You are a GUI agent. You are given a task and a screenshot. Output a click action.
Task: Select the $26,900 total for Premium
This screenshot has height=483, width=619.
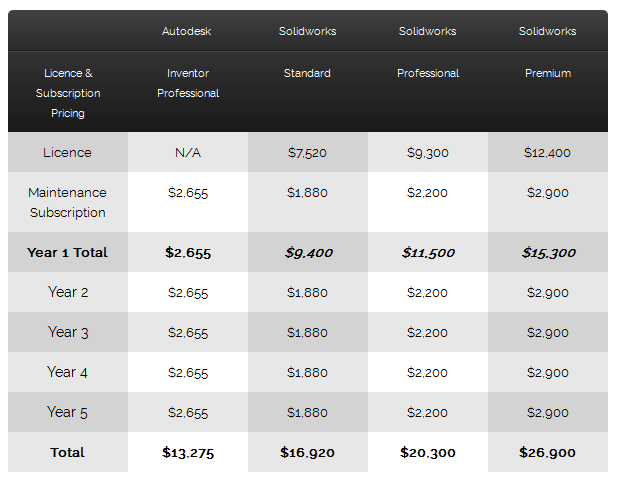pos(548,453)
